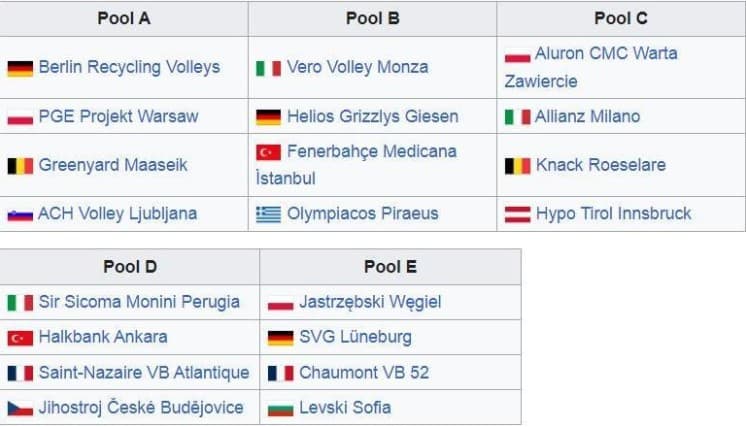746x427 pixels.
Task: Open the Allianz Milano team link
Action: (587, 116)
